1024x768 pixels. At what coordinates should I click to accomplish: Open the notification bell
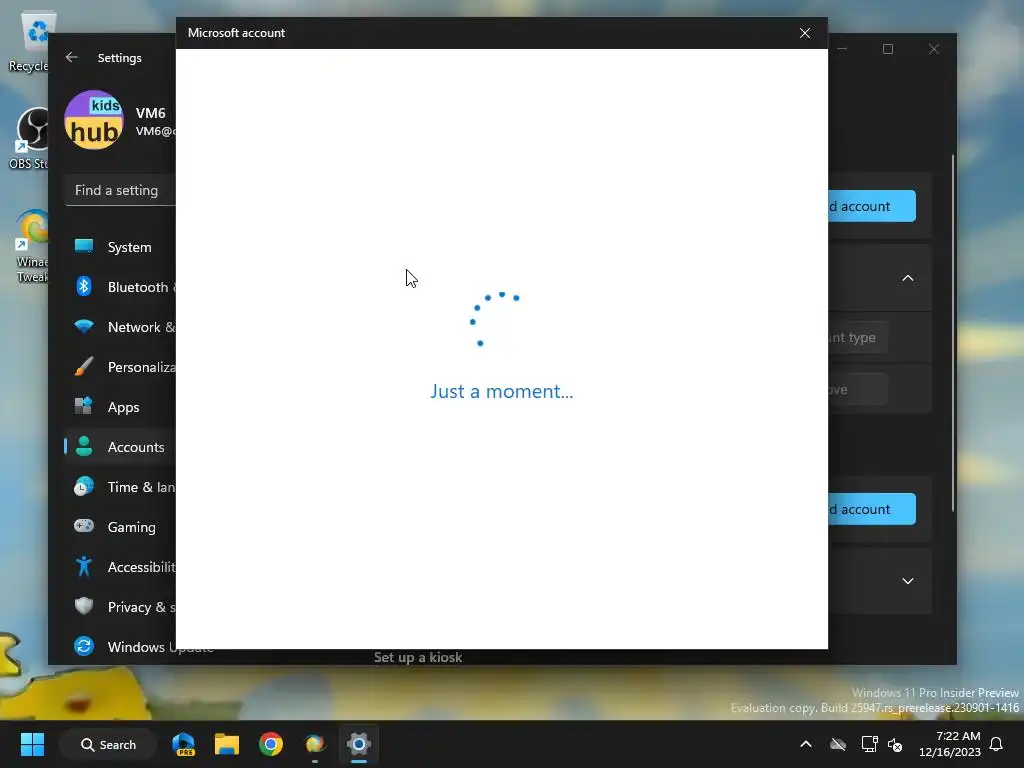pyautogui.click(x=997, y=744)
